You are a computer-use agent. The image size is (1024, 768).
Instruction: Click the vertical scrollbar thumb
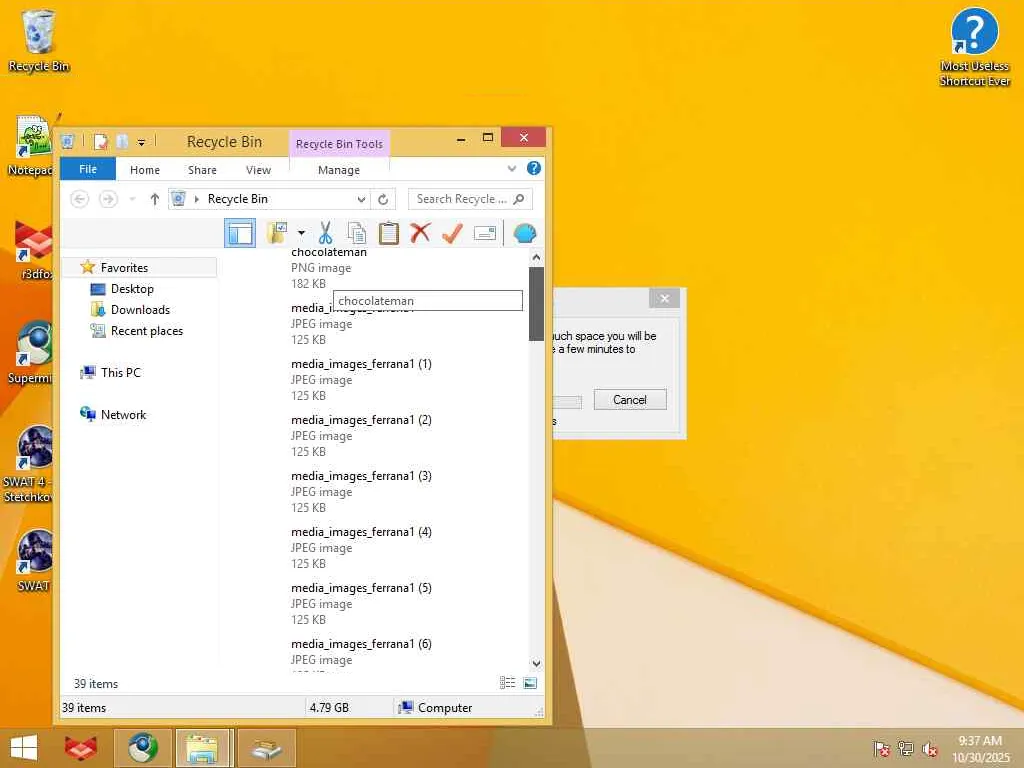pos(536,304)
